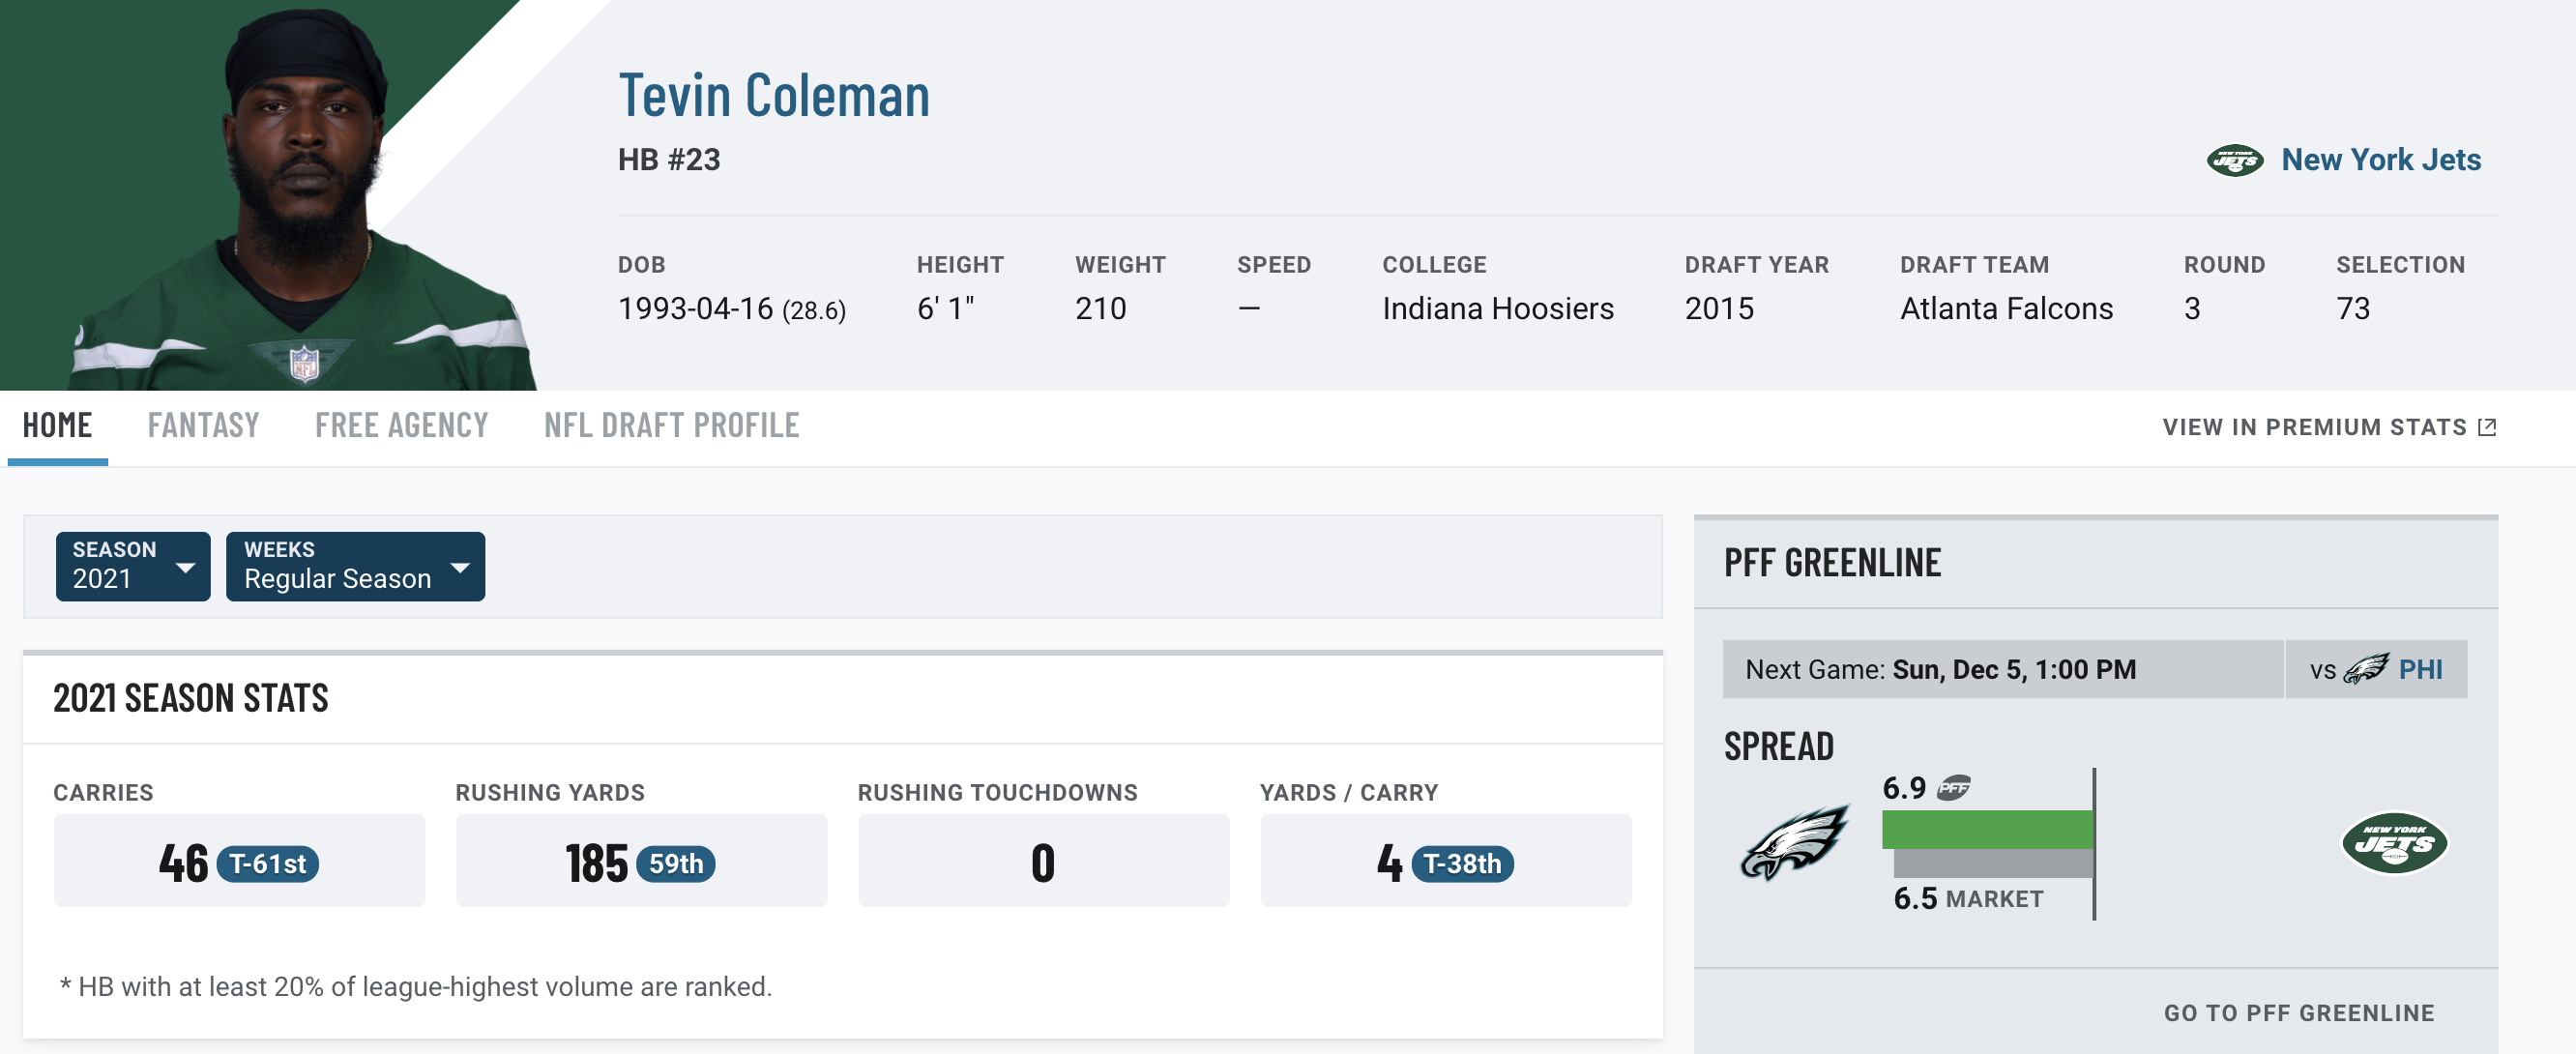
Task: Select the NFL Draft Profile tab
Action: [x=672, y=424]
